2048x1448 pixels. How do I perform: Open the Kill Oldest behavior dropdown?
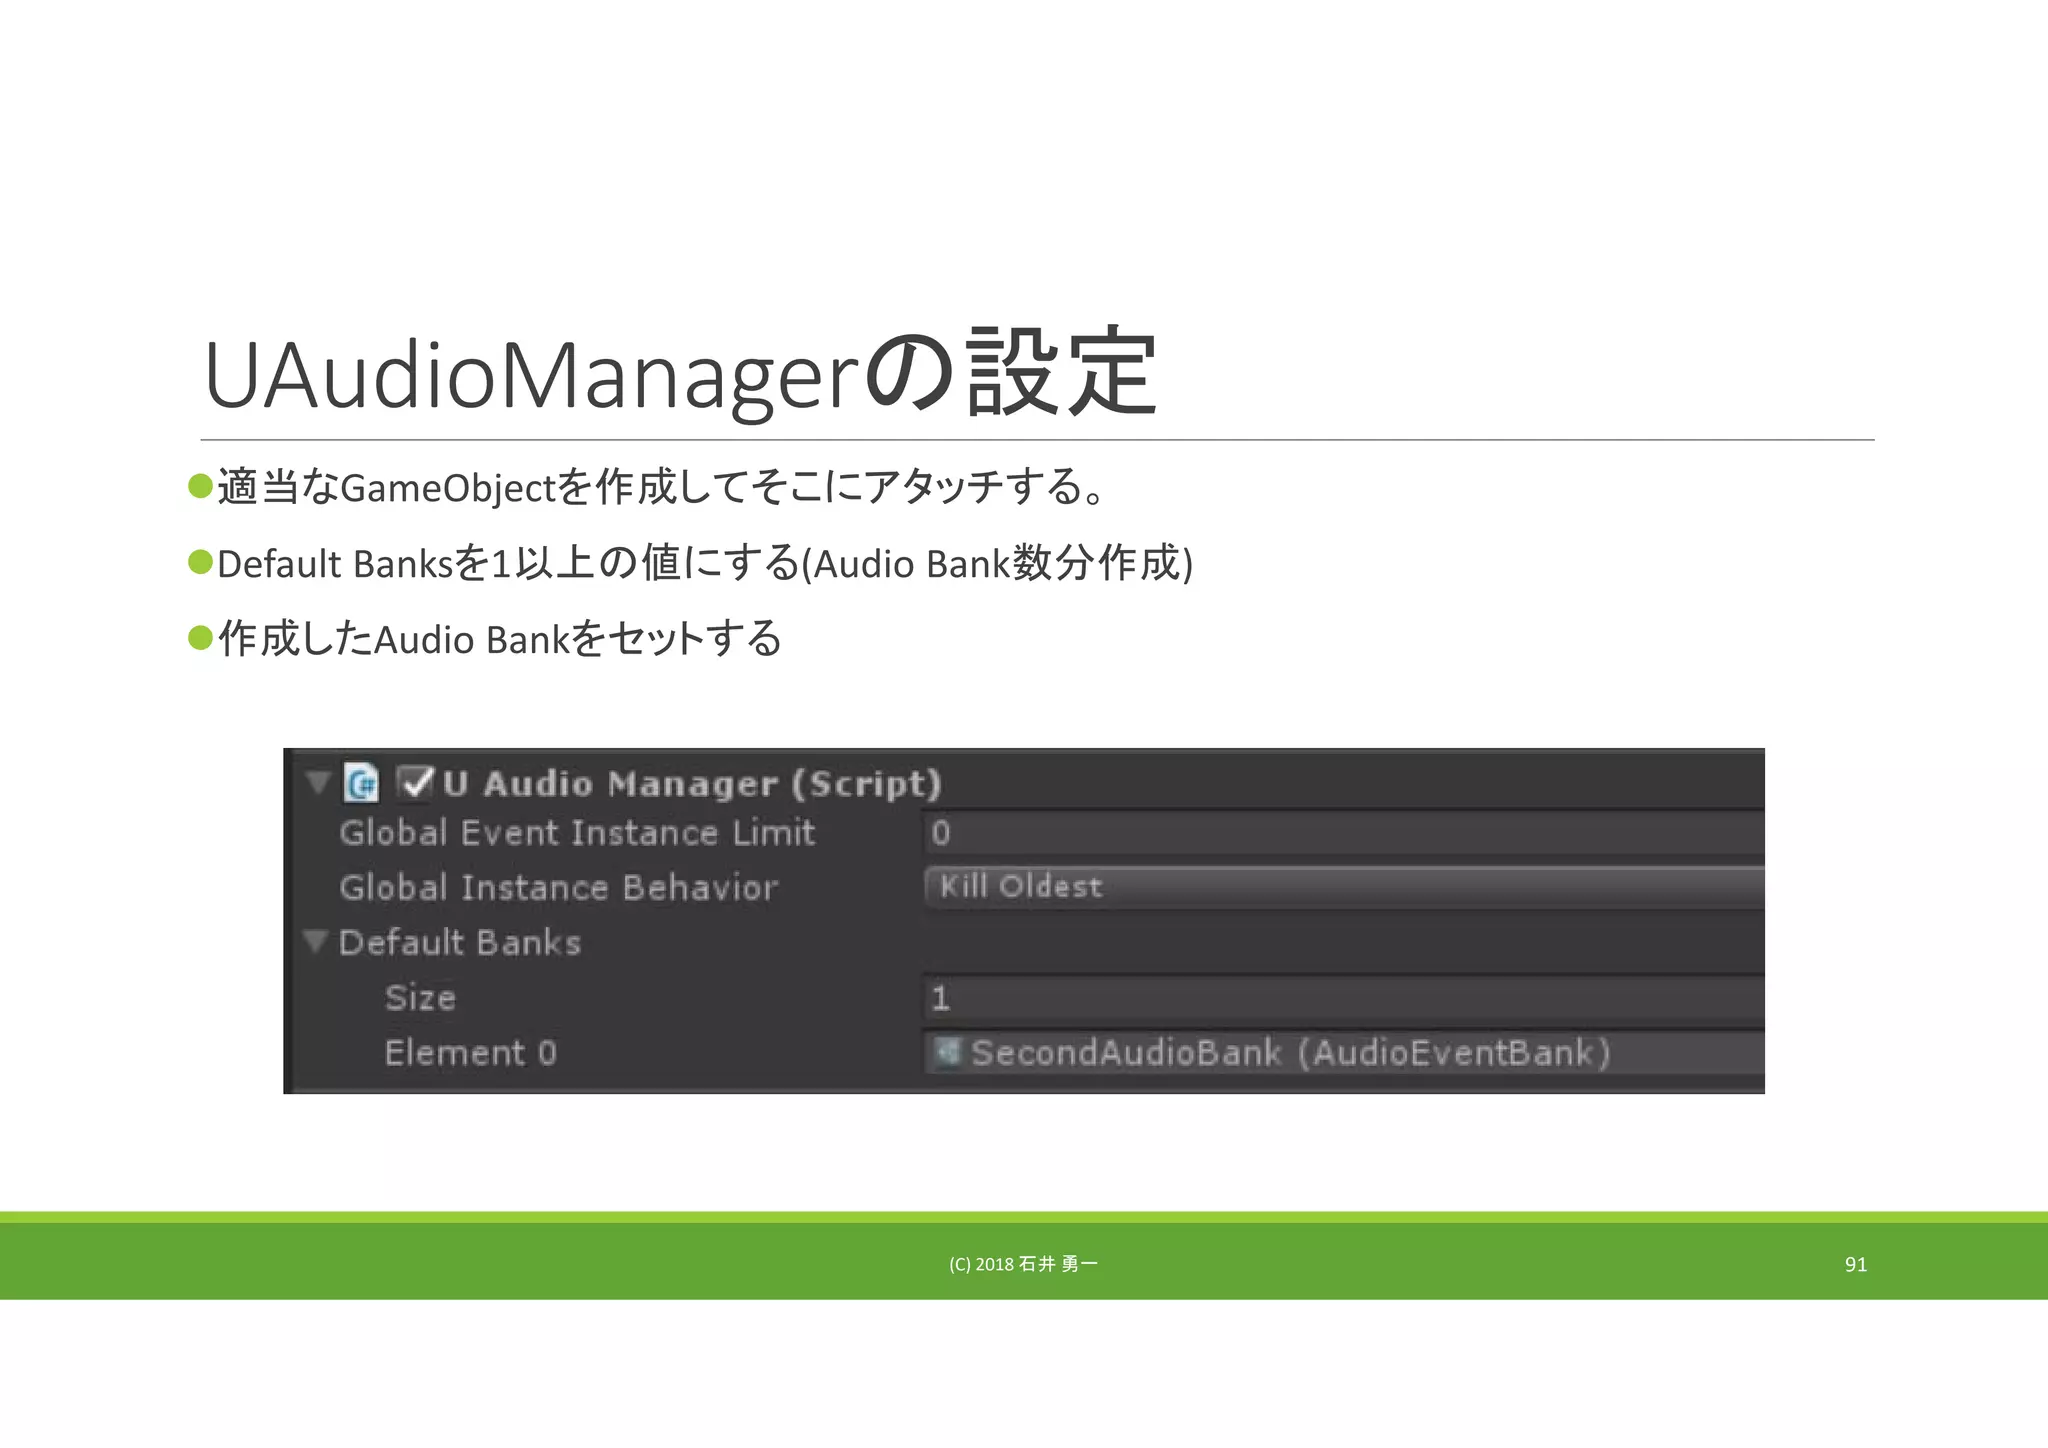click(1344, 887)
